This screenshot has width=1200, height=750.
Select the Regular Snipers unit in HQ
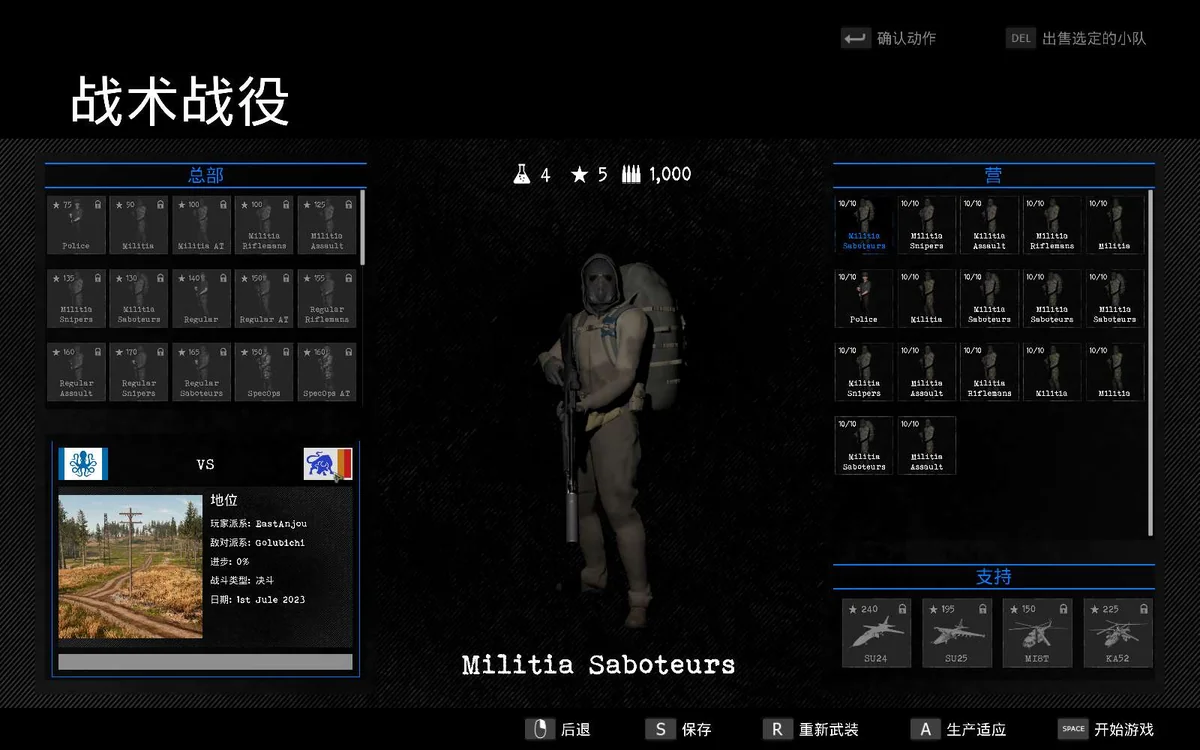tap(139, 371)
